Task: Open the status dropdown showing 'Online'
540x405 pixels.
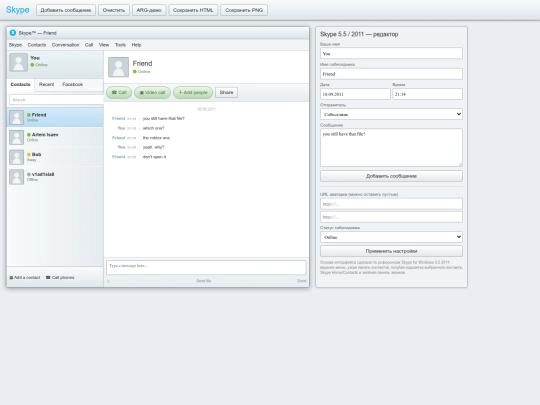Action: 391,237
